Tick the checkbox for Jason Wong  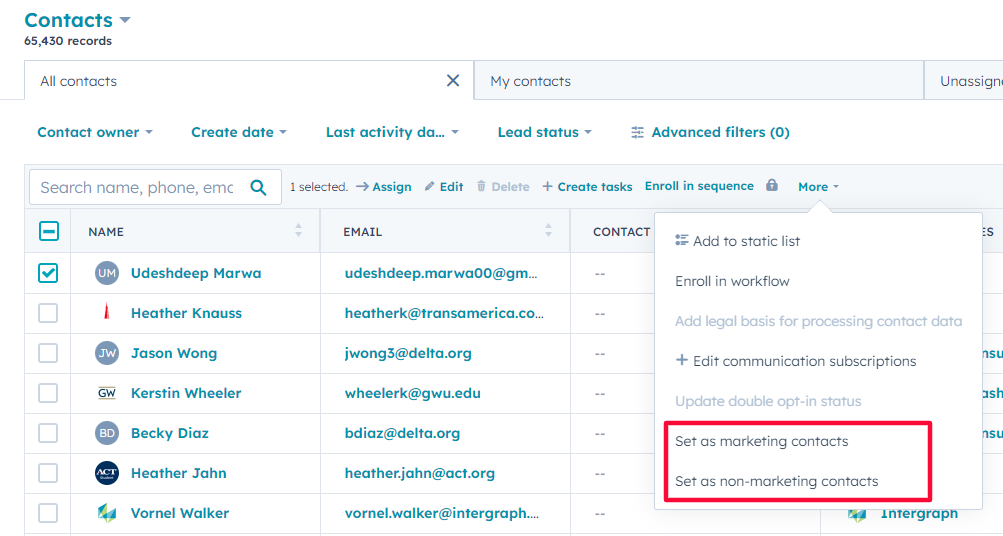coord(48,353)
